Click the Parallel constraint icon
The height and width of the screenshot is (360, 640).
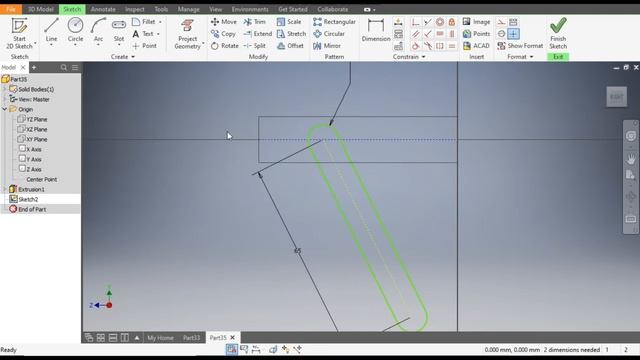(415, 34)
